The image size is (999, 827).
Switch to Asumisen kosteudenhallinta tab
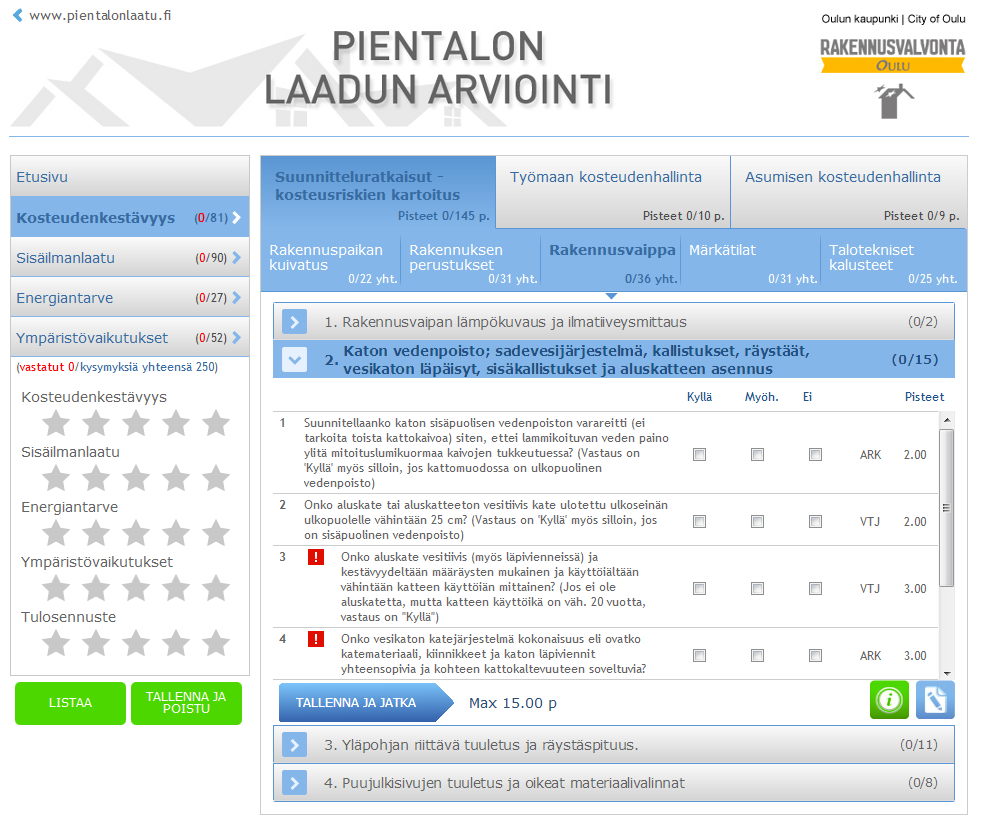[849, 192]
